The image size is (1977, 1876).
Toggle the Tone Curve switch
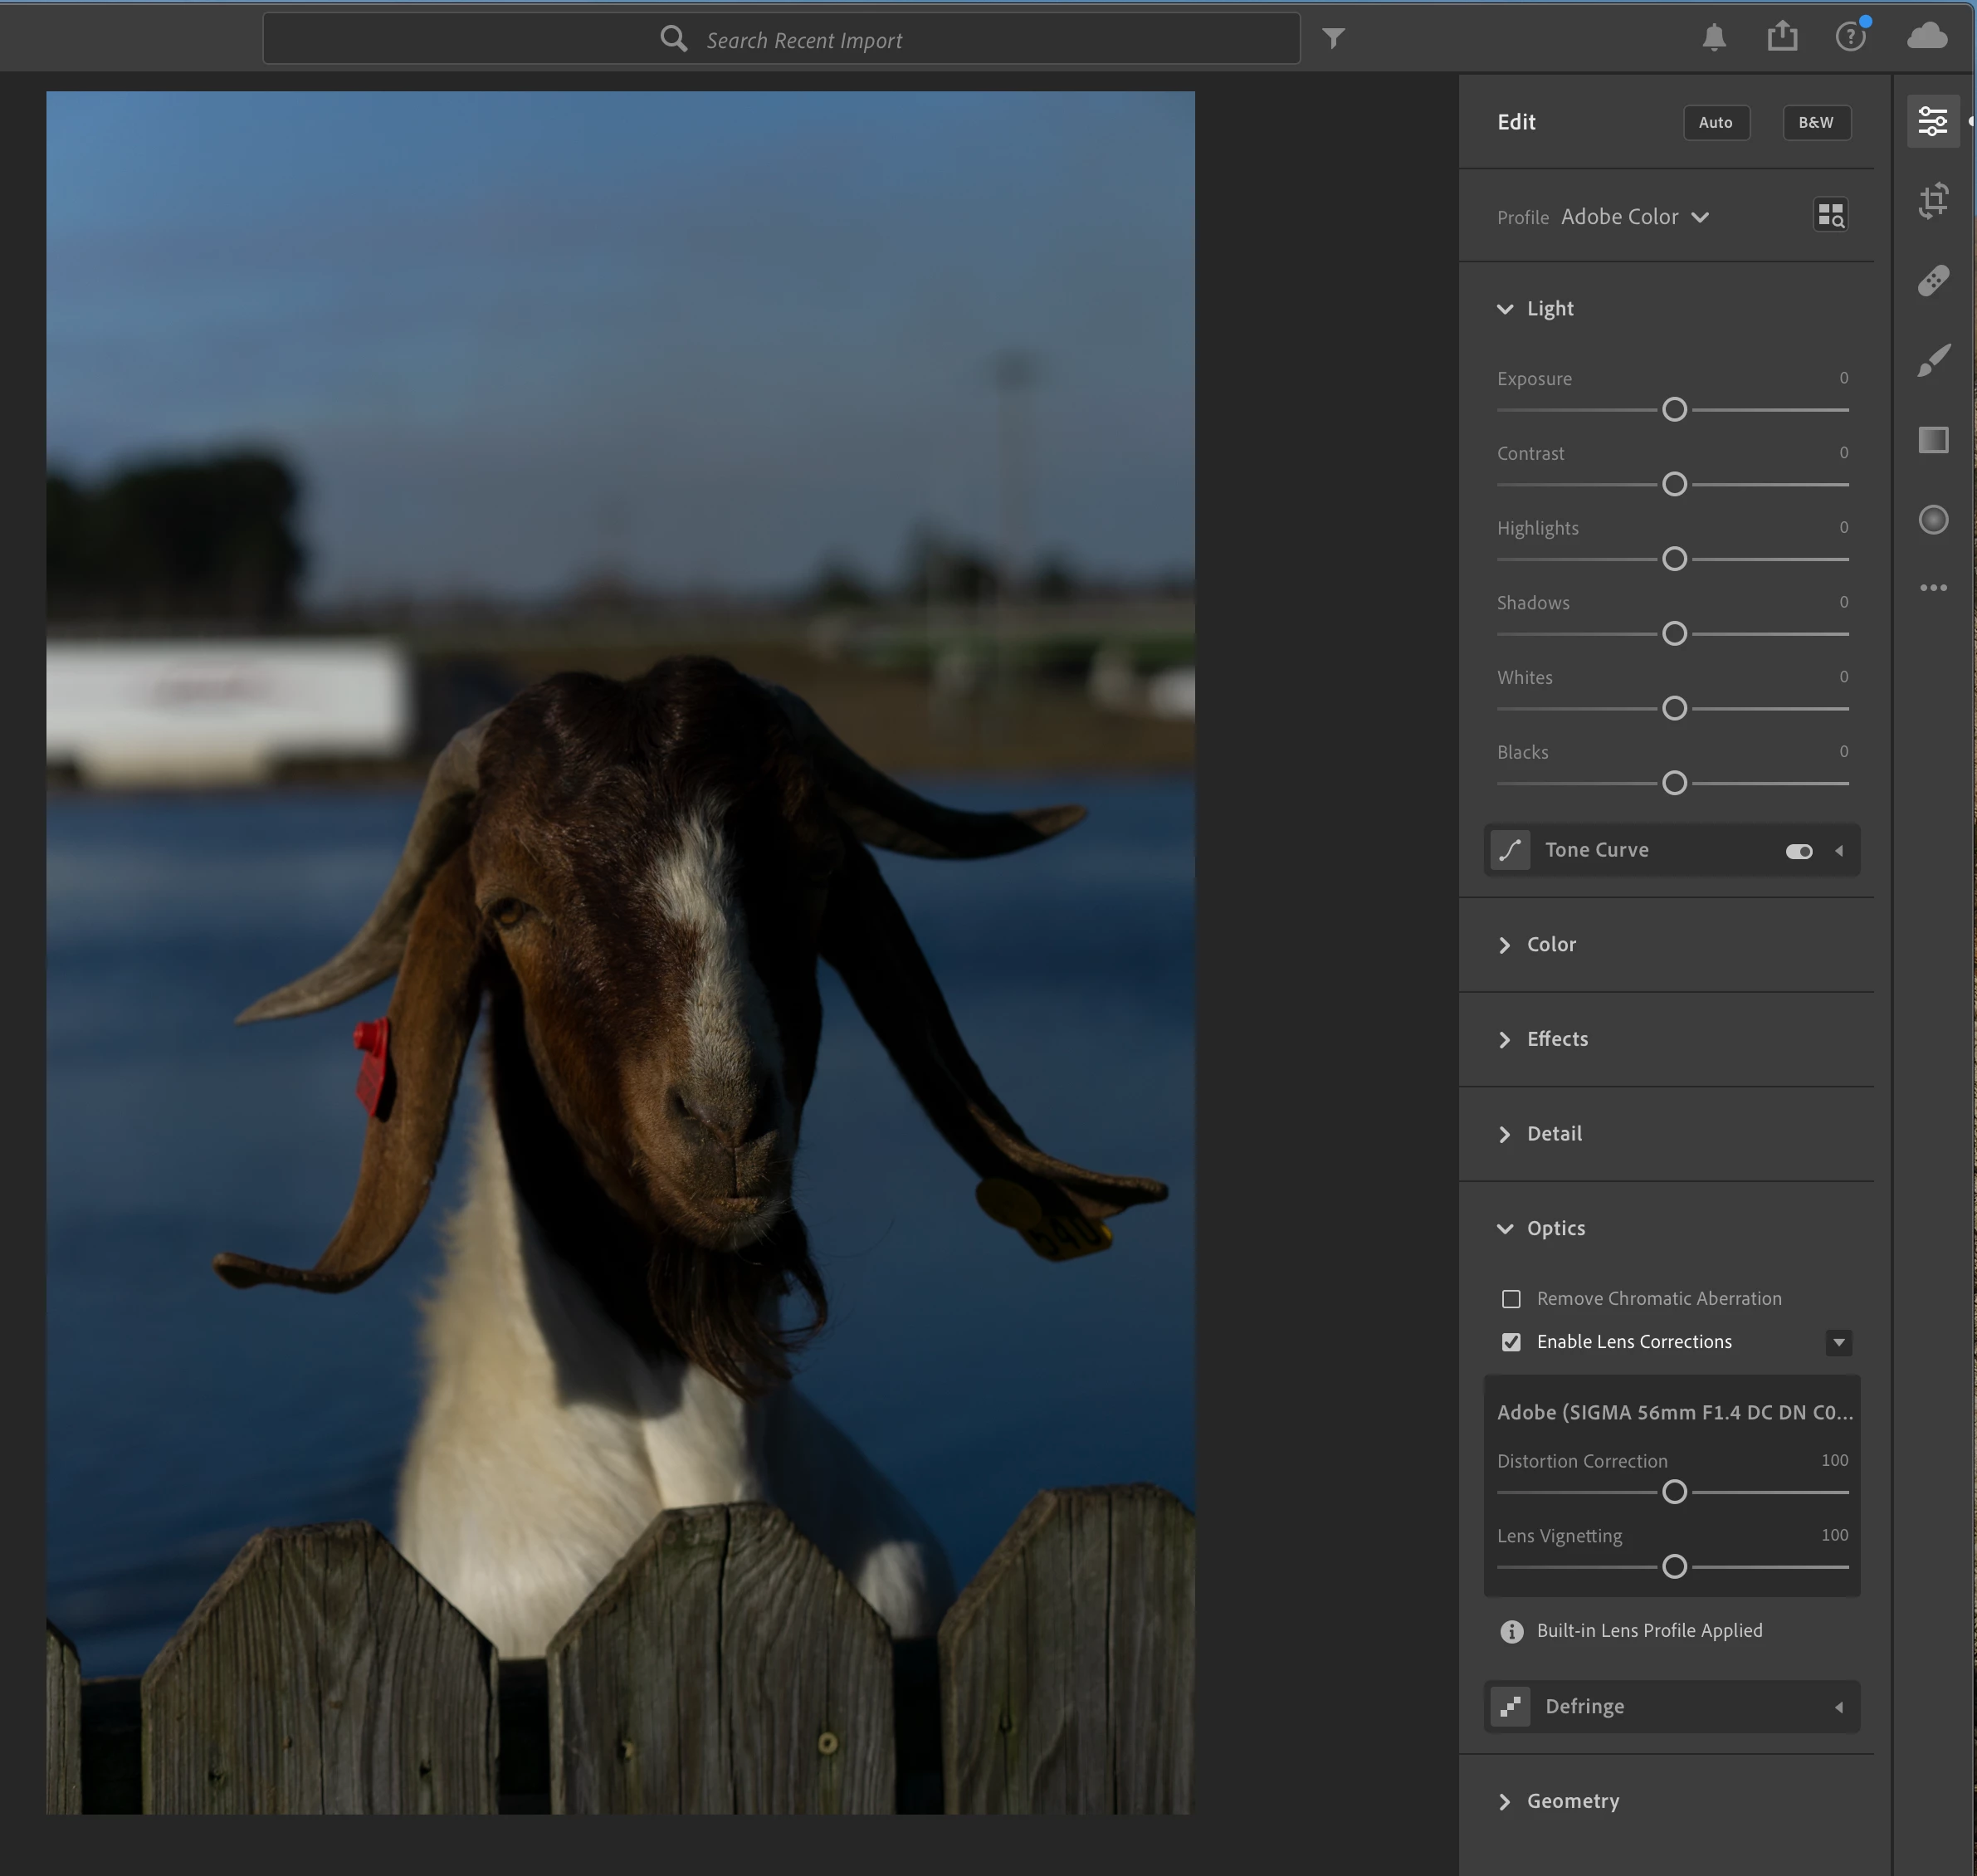(x=1798, y=851)
